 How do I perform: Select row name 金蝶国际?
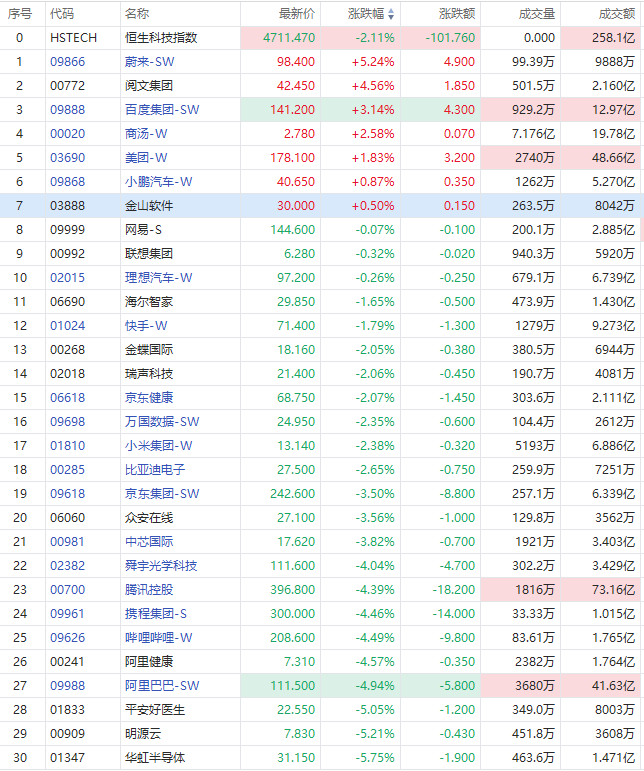(149, 350)
